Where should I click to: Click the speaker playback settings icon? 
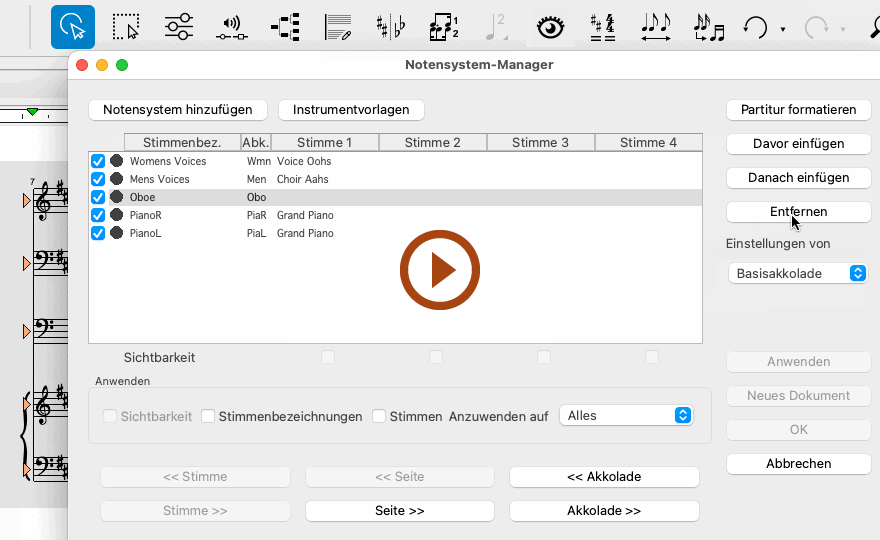pyautogui.click(x=231, y=27)
